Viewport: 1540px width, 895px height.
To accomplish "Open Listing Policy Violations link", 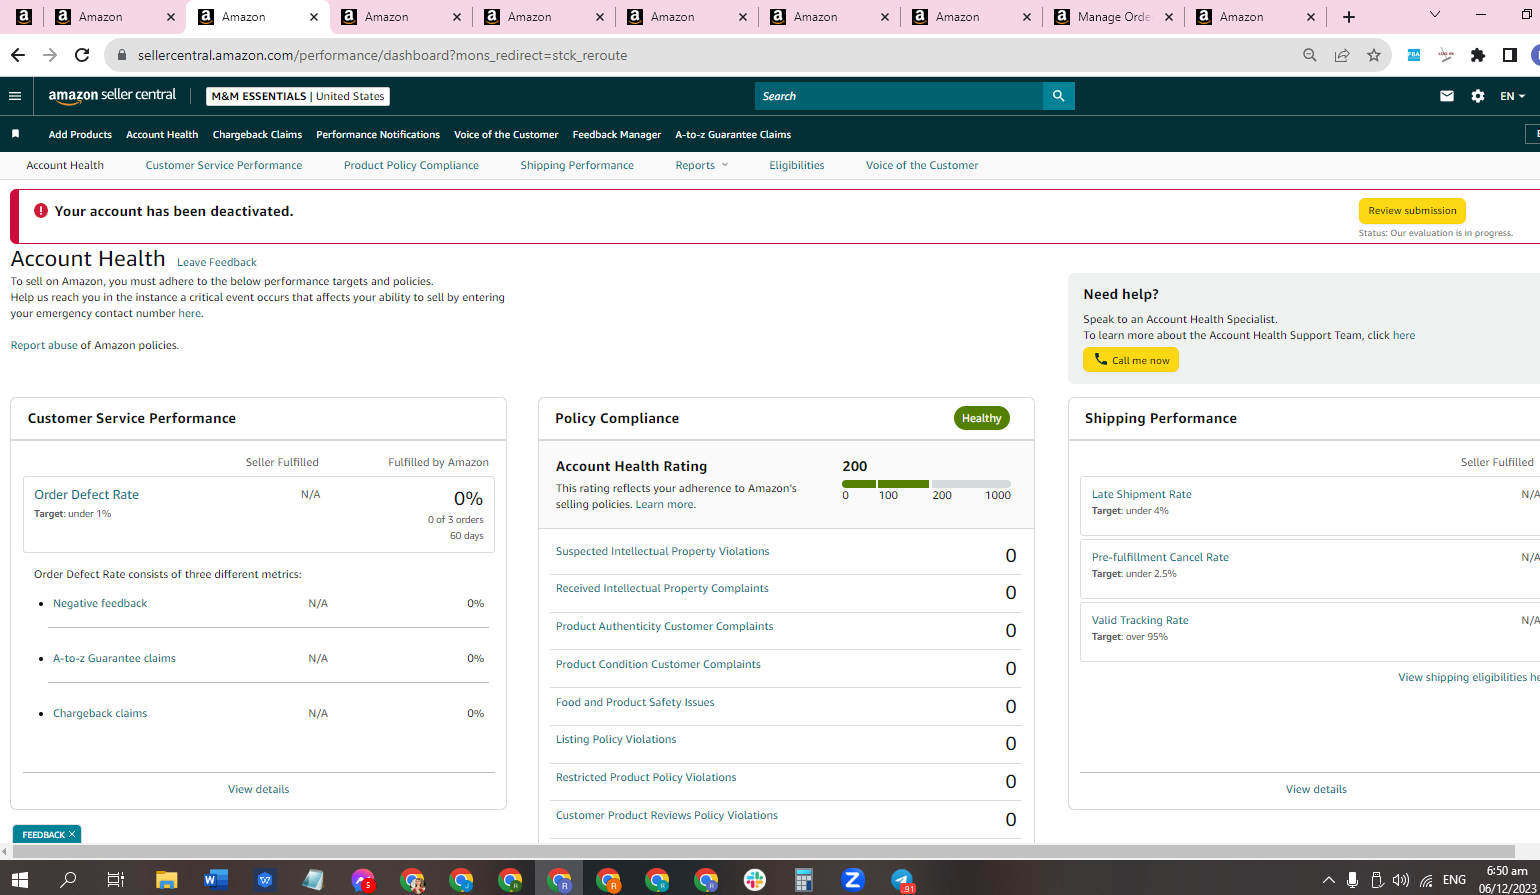I will (x=616, y=739).
